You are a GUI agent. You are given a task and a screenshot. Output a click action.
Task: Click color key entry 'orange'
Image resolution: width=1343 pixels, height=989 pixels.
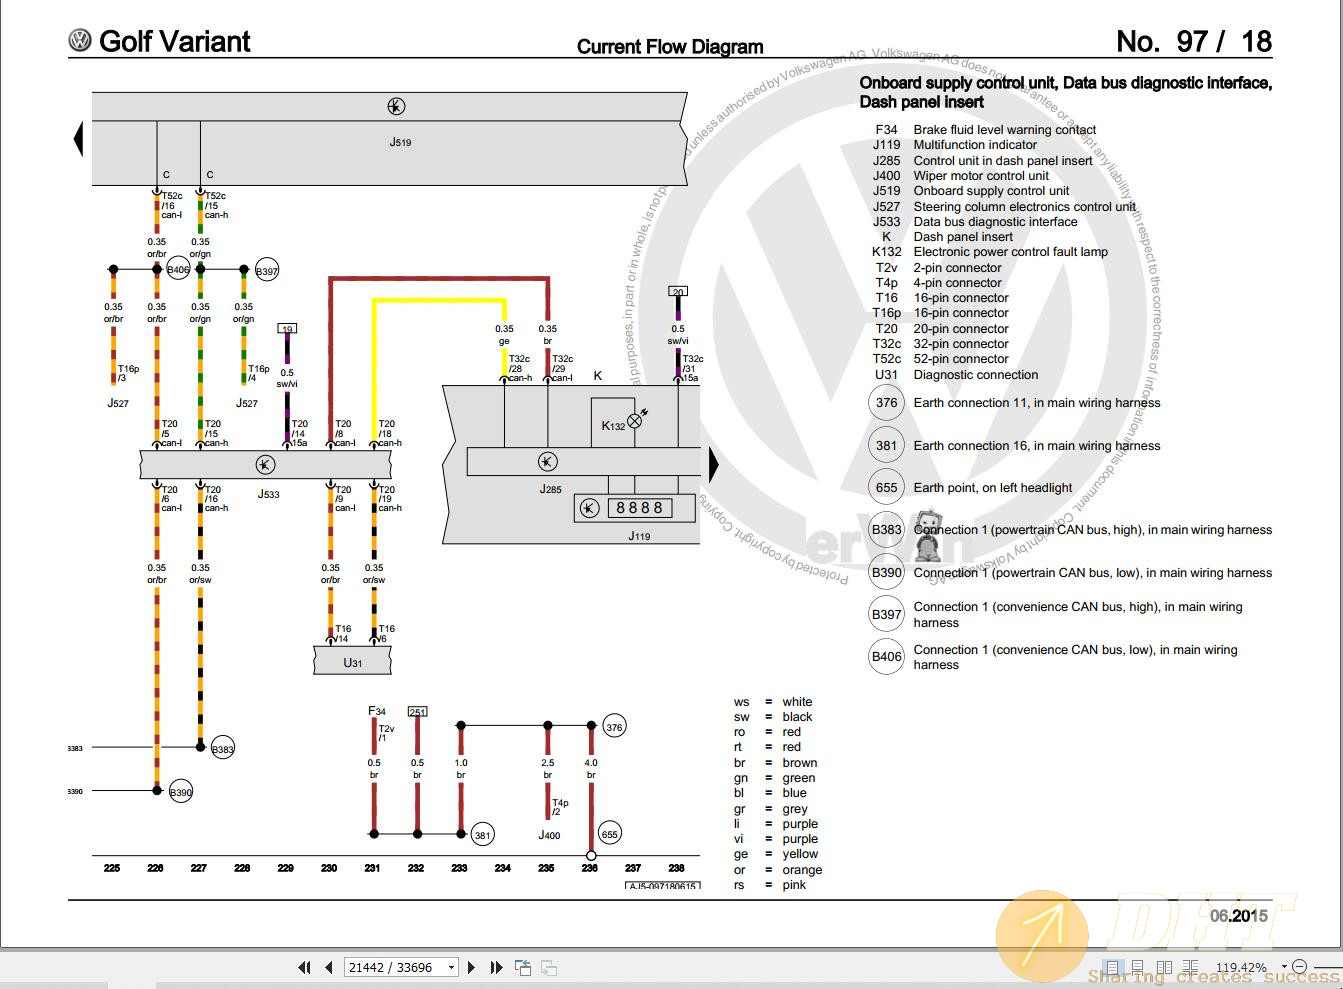coord(802,870)
